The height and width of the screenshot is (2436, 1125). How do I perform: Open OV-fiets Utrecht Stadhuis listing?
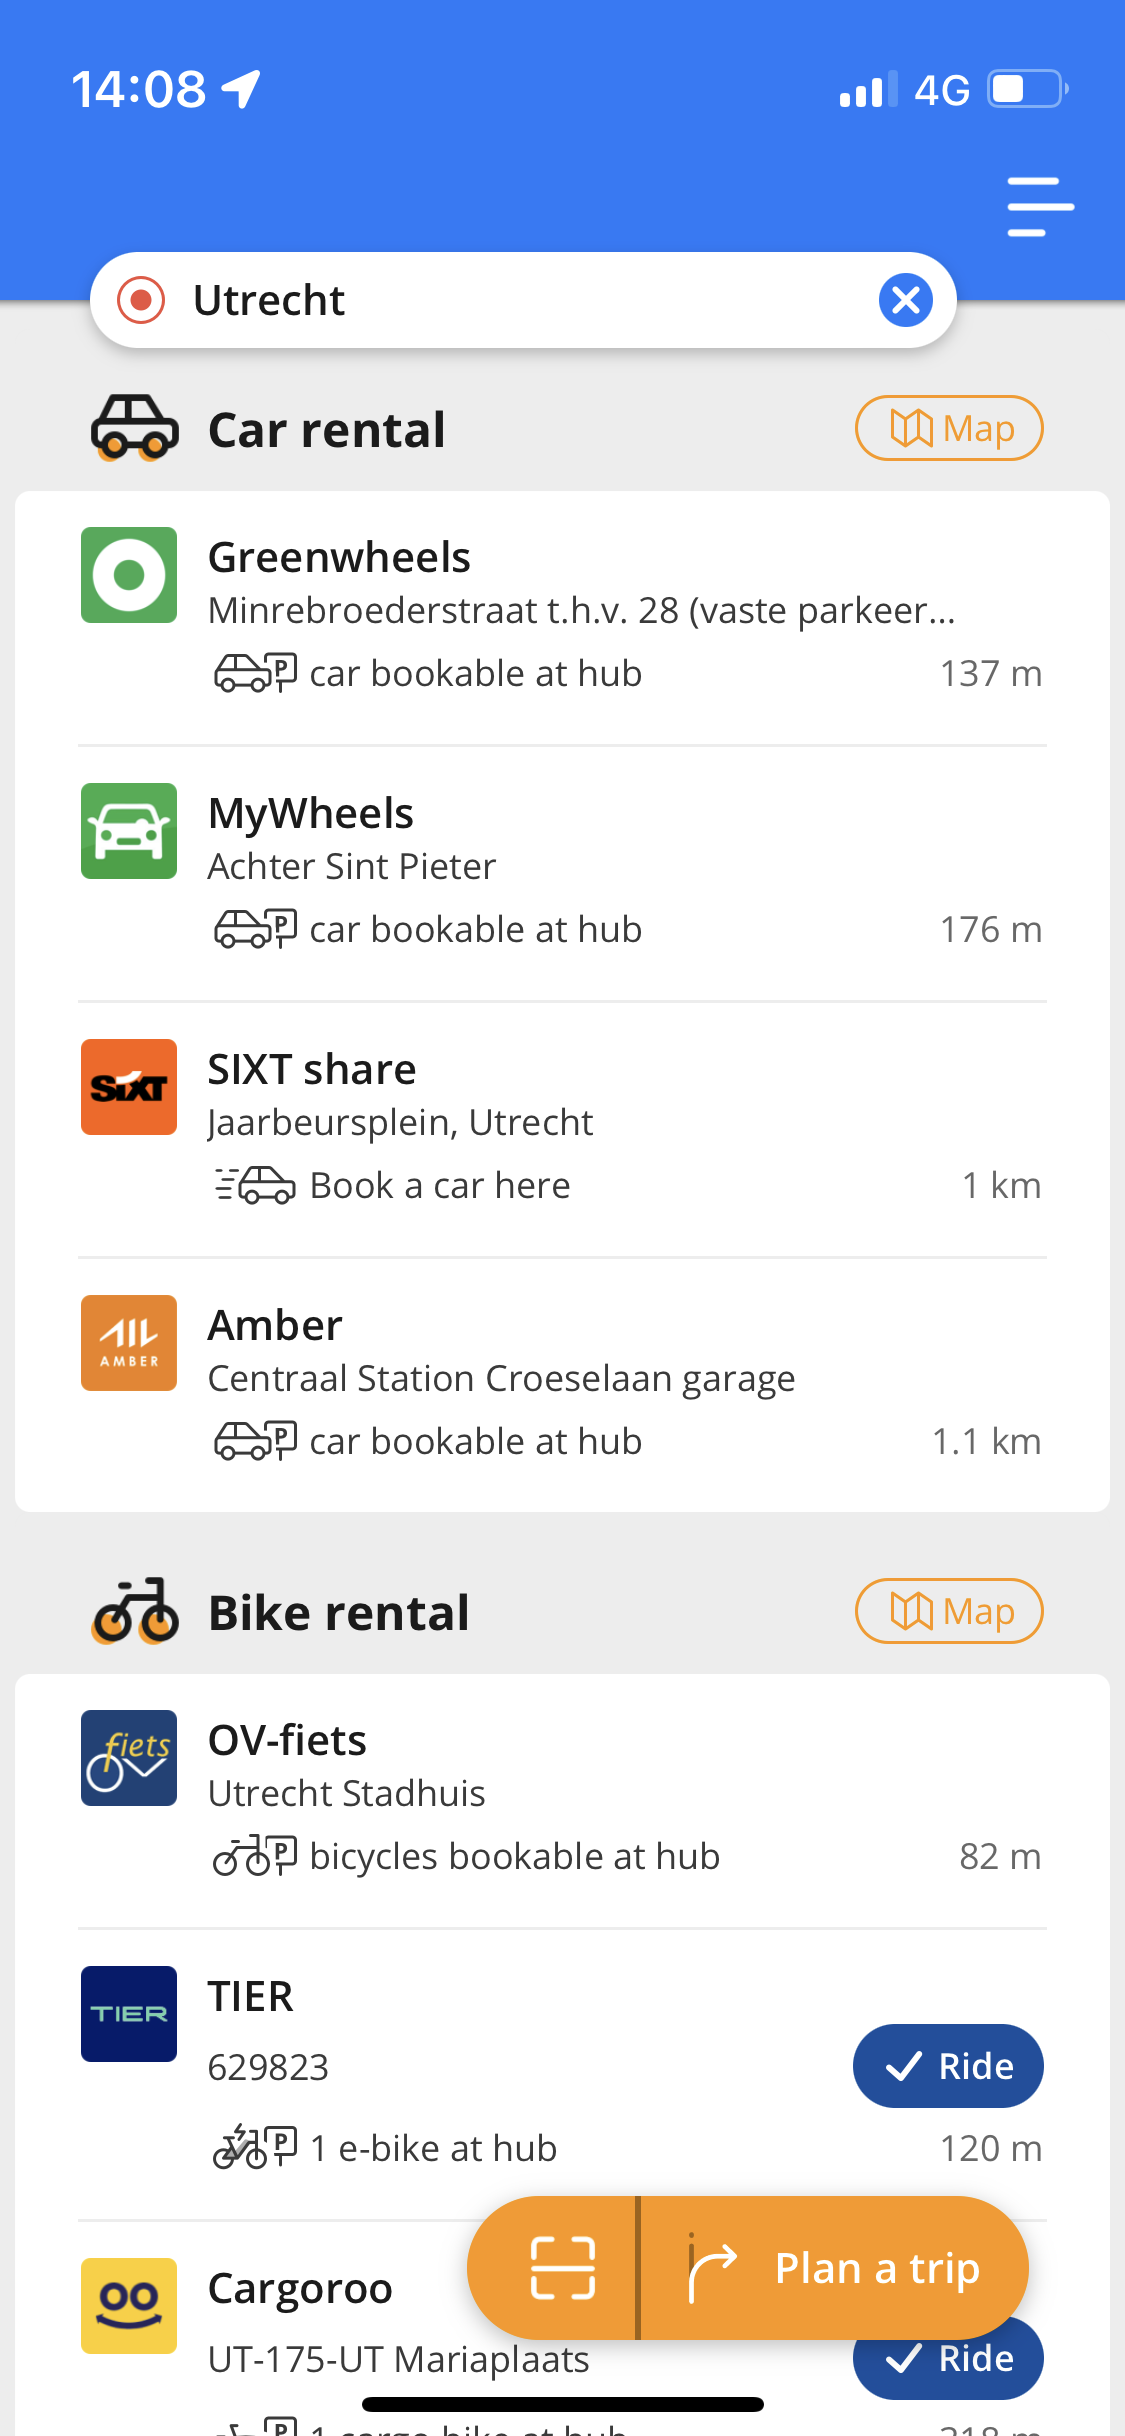tap(562, 1800)
